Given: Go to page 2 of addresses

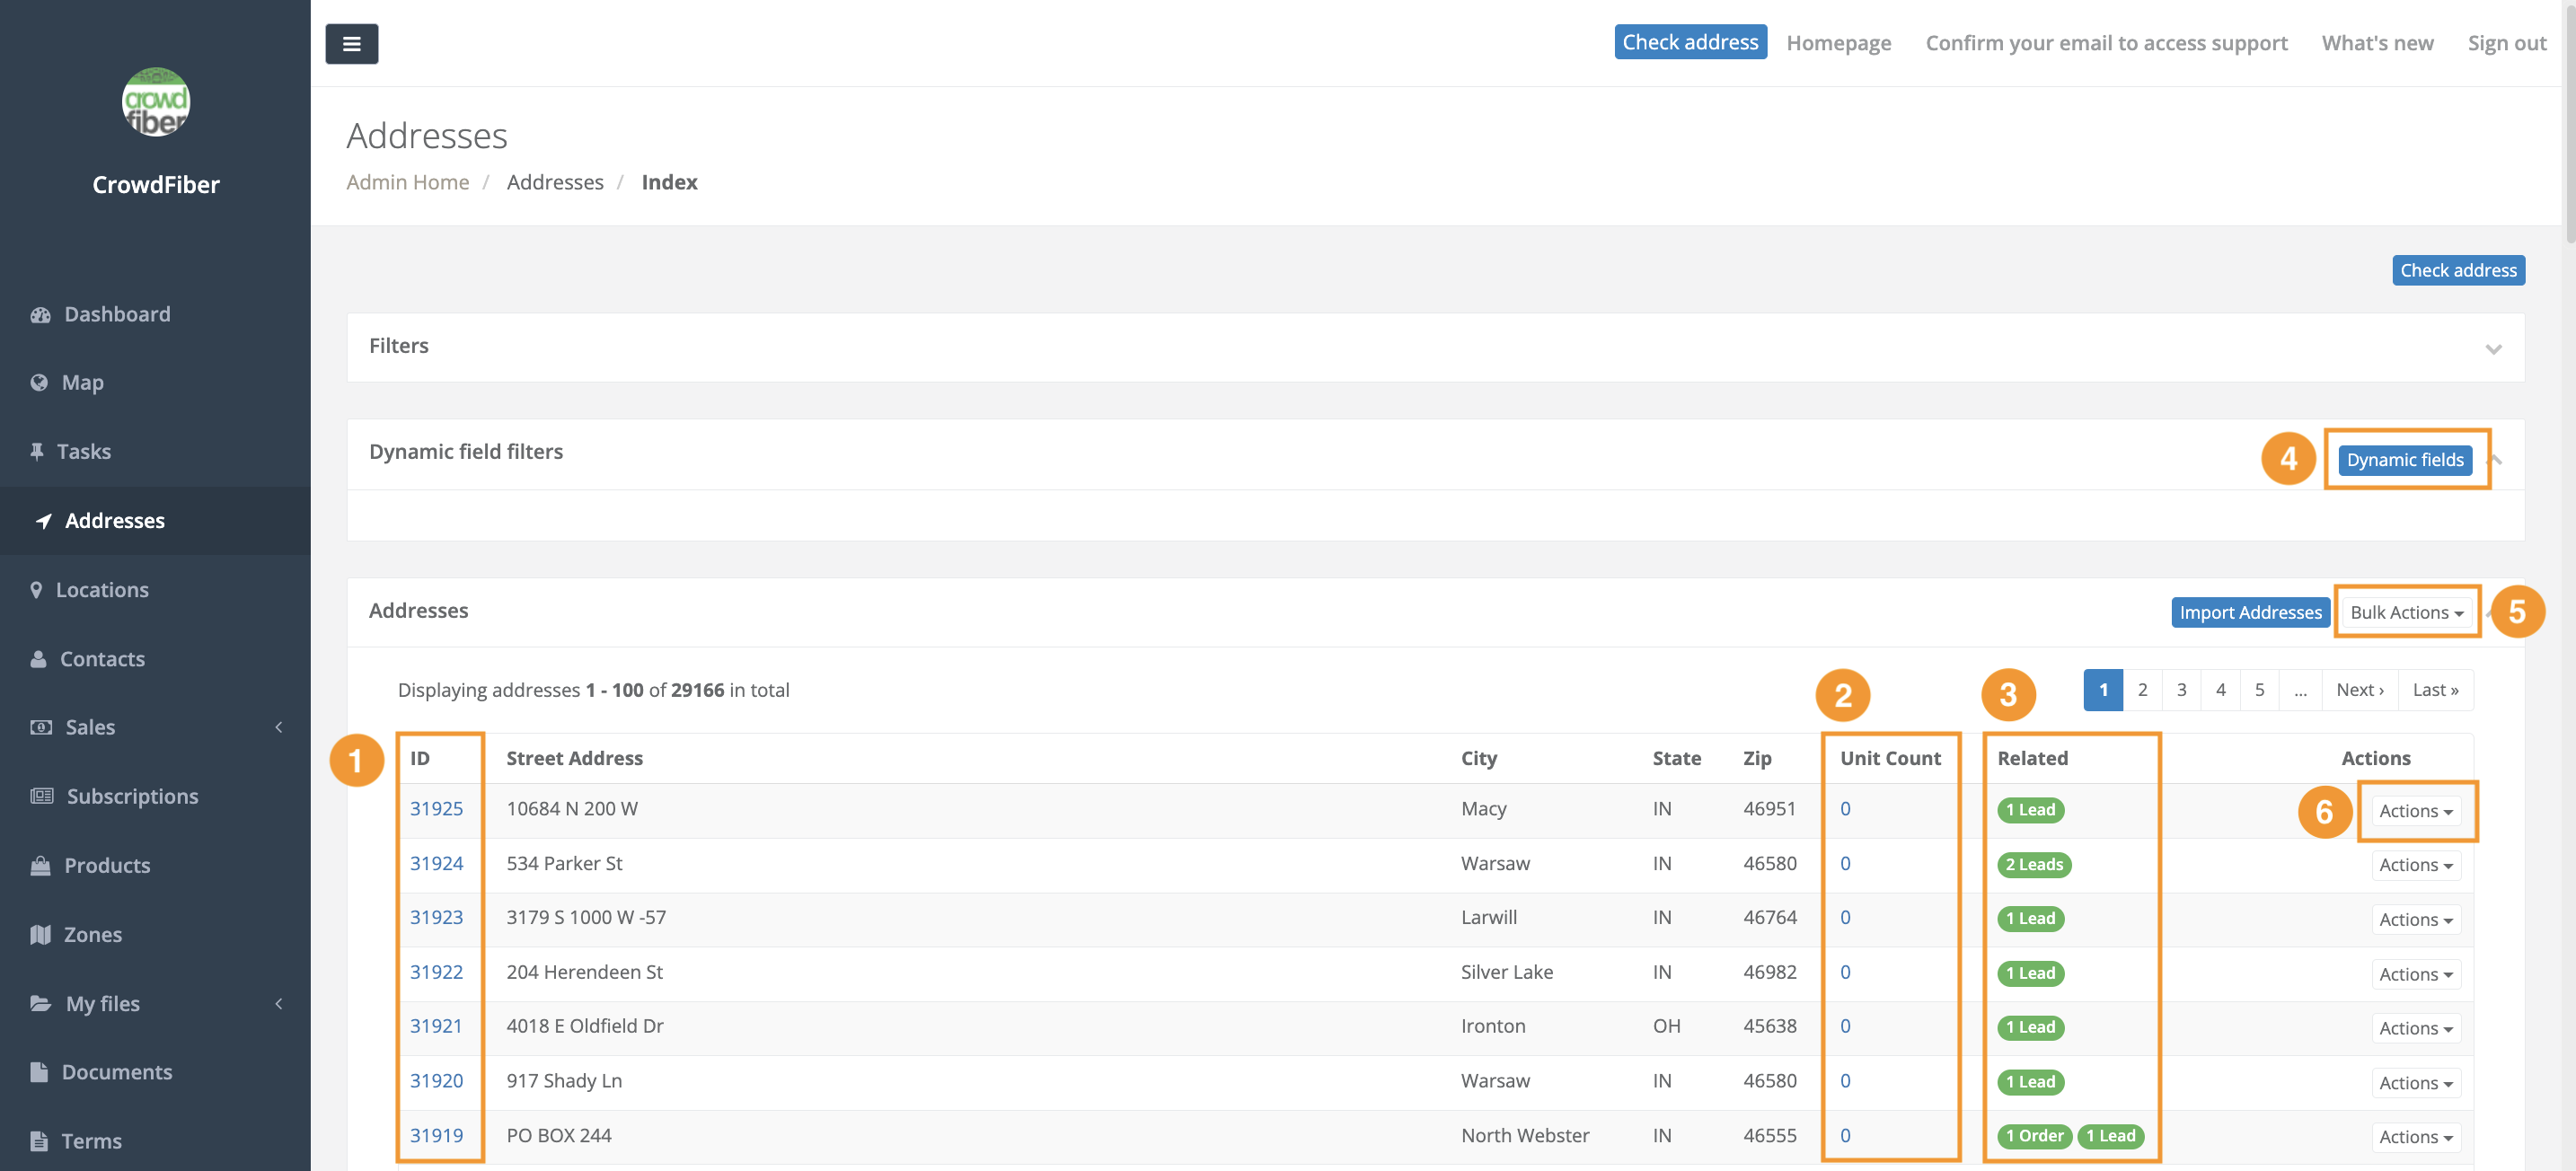Looking at the screenshot, I should click(2142, 689).
